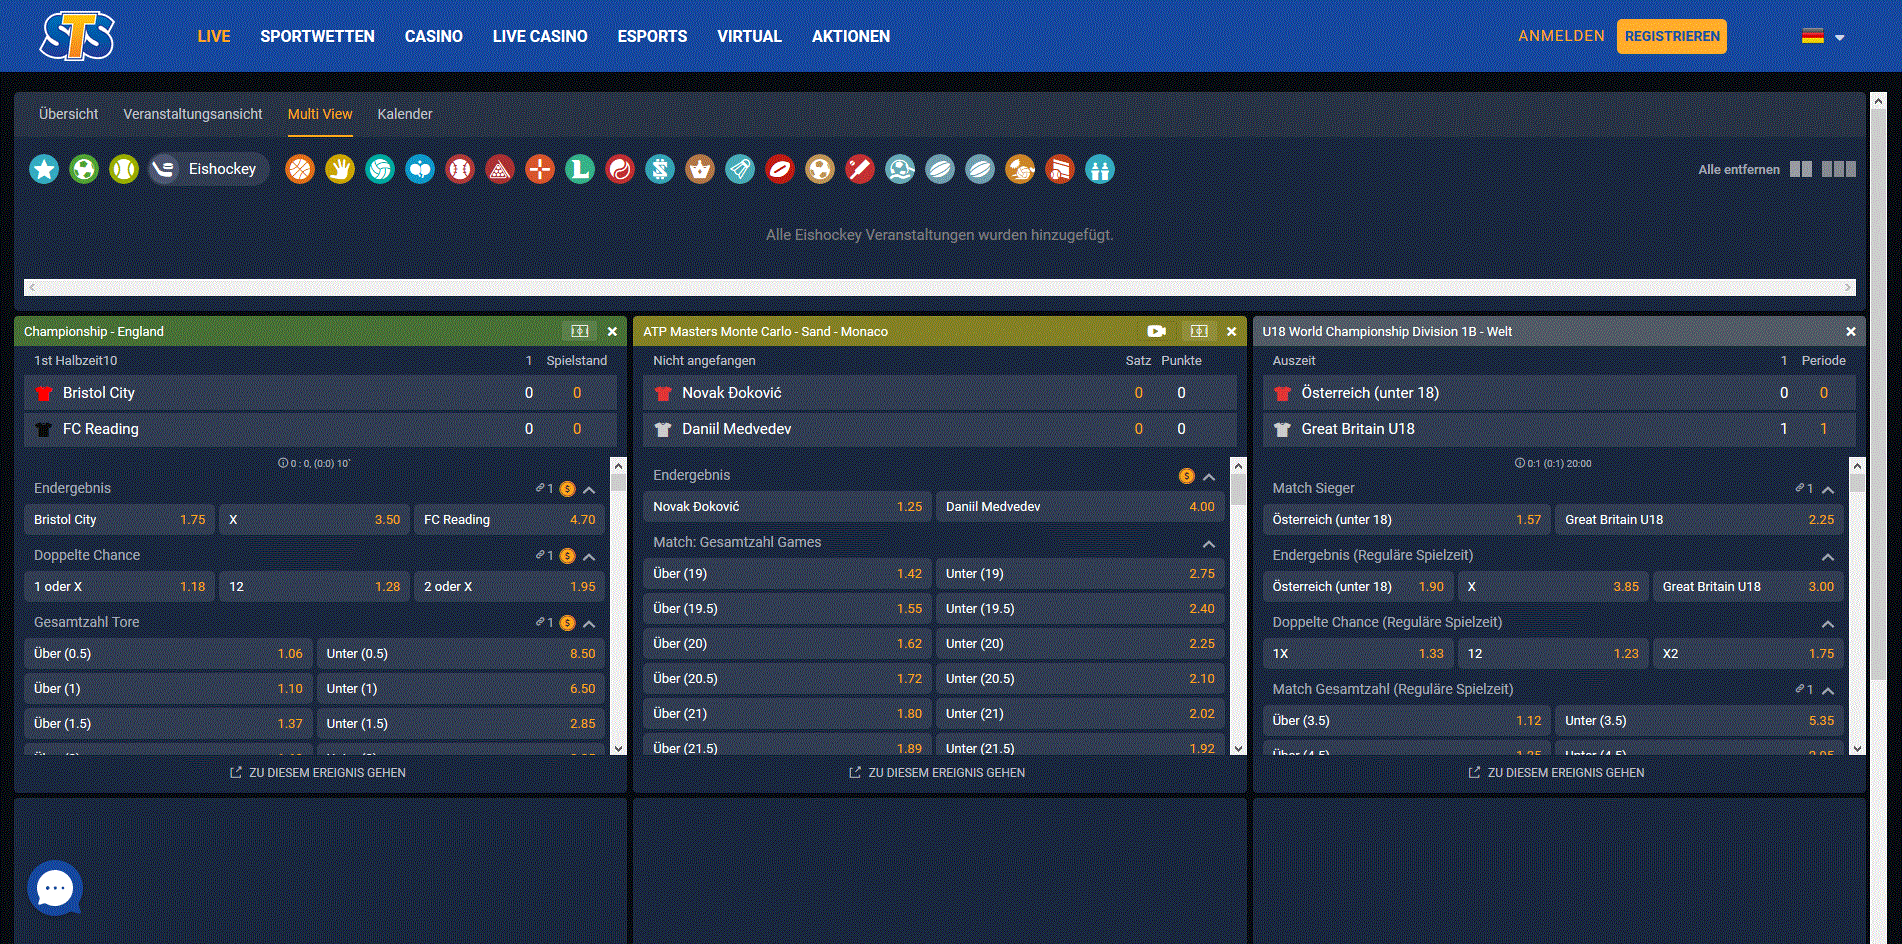Select the orange basketball sport icon

(300, 169)
